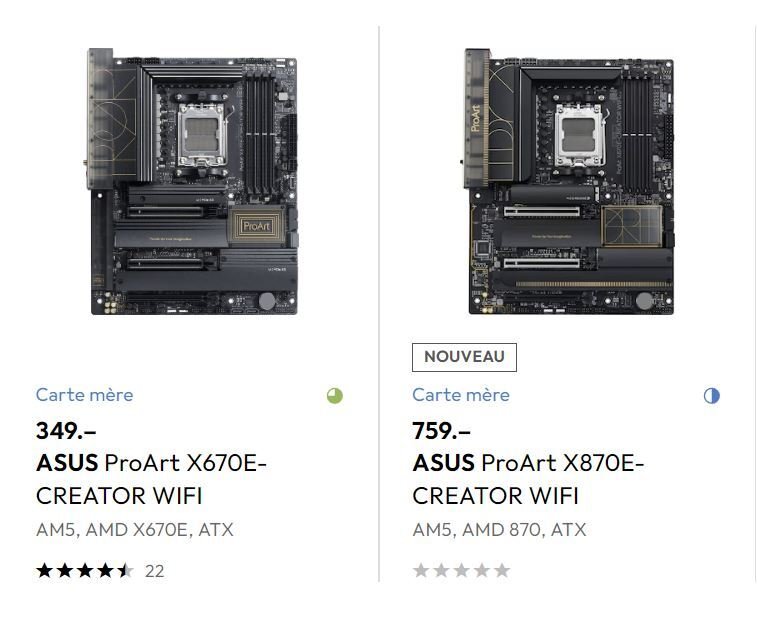The width and height of the screenshot is (757, 620).
Task: Click the 'Carte mère' category on X670E card
Action: coord(84,395)
